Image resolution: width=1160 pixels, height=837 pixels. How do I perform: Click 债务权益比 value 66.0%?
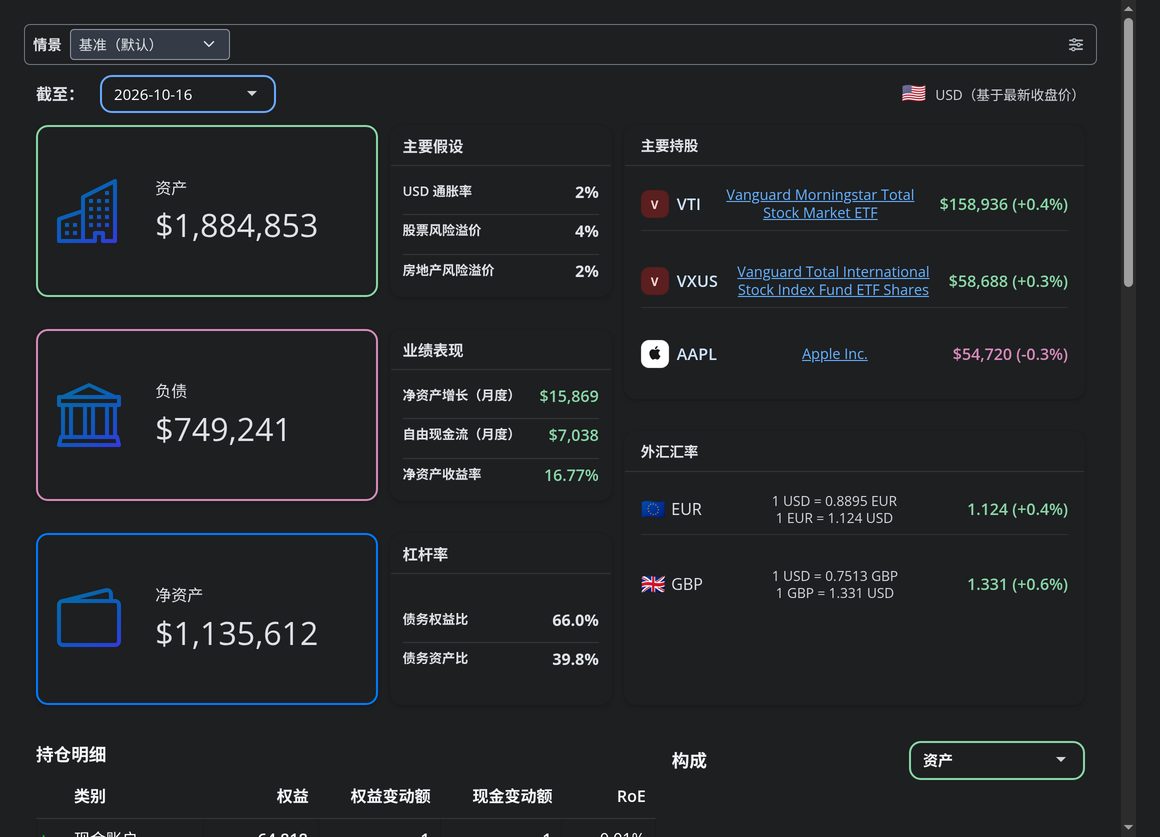(575, 620)
